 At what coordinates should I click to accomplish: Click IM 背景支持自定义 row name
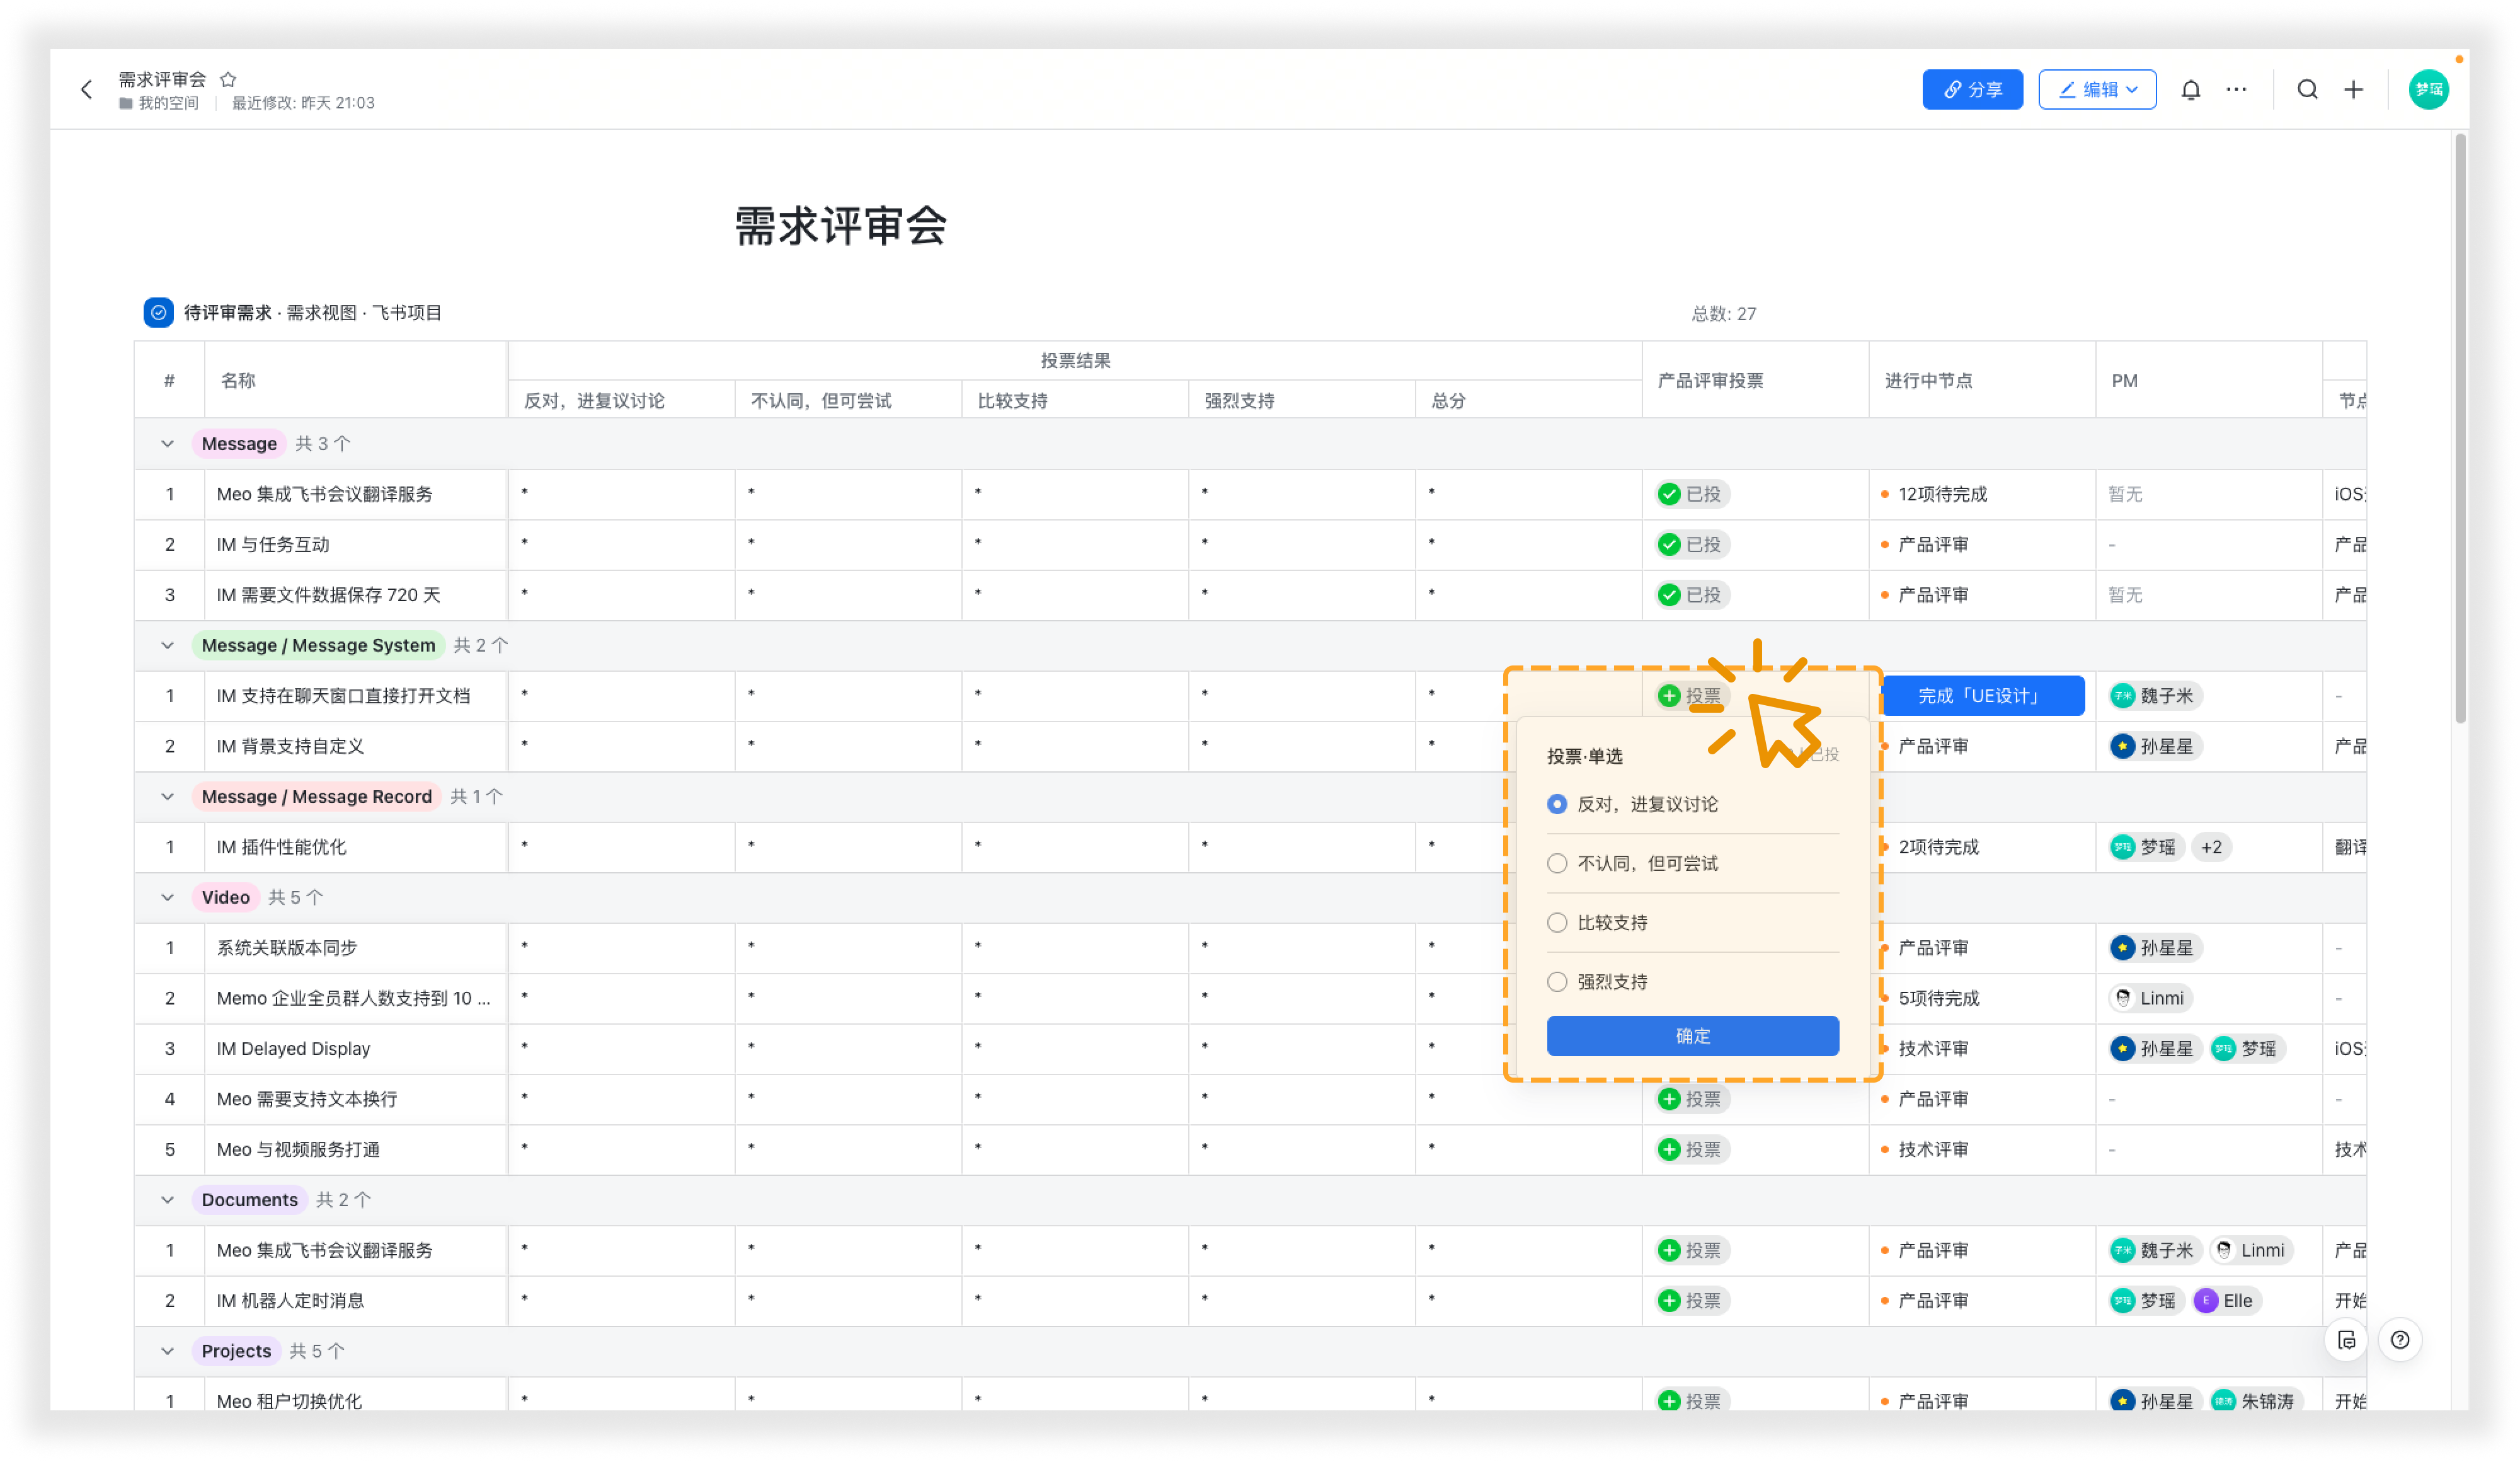click(290, 747)
